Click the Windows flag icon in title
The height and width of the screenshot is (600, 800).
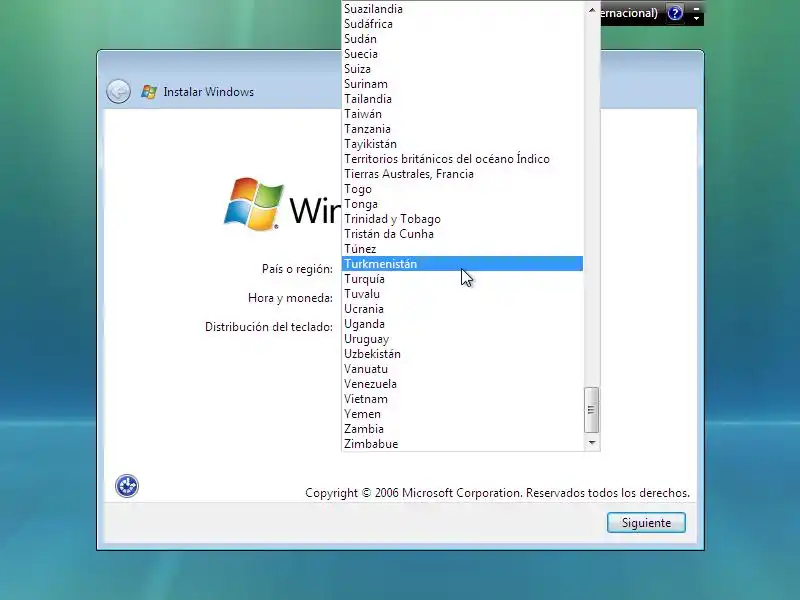pos(149,92)
